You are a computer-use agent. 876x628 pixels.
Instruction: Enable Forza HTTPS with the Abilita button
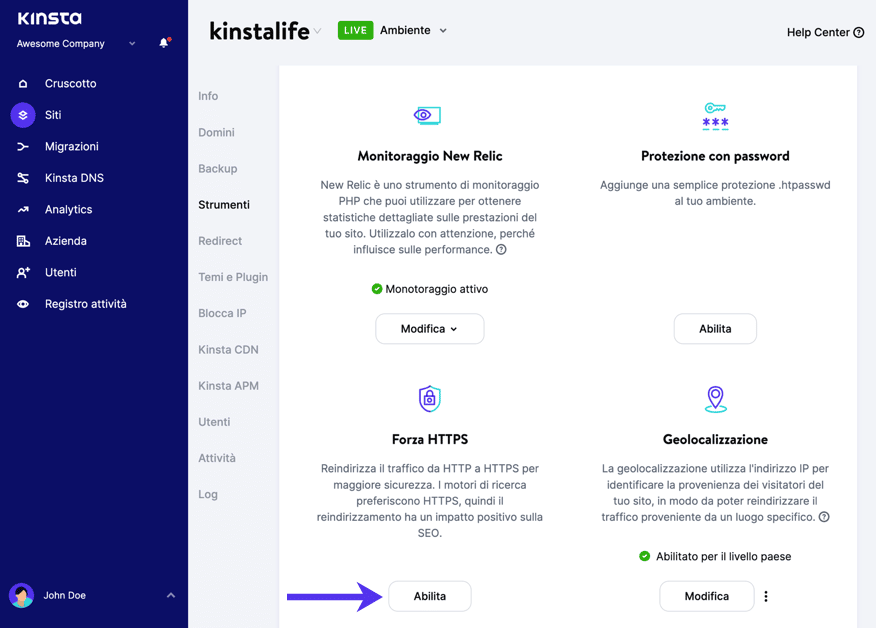(x=430, y=596)
